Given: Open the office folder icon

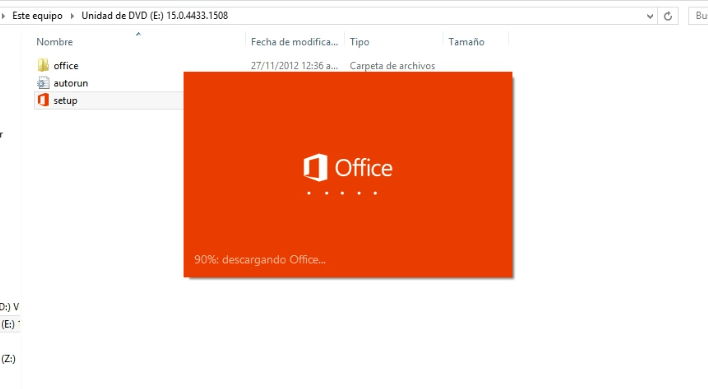Looking at the screenshot, I should click(43, 65).
